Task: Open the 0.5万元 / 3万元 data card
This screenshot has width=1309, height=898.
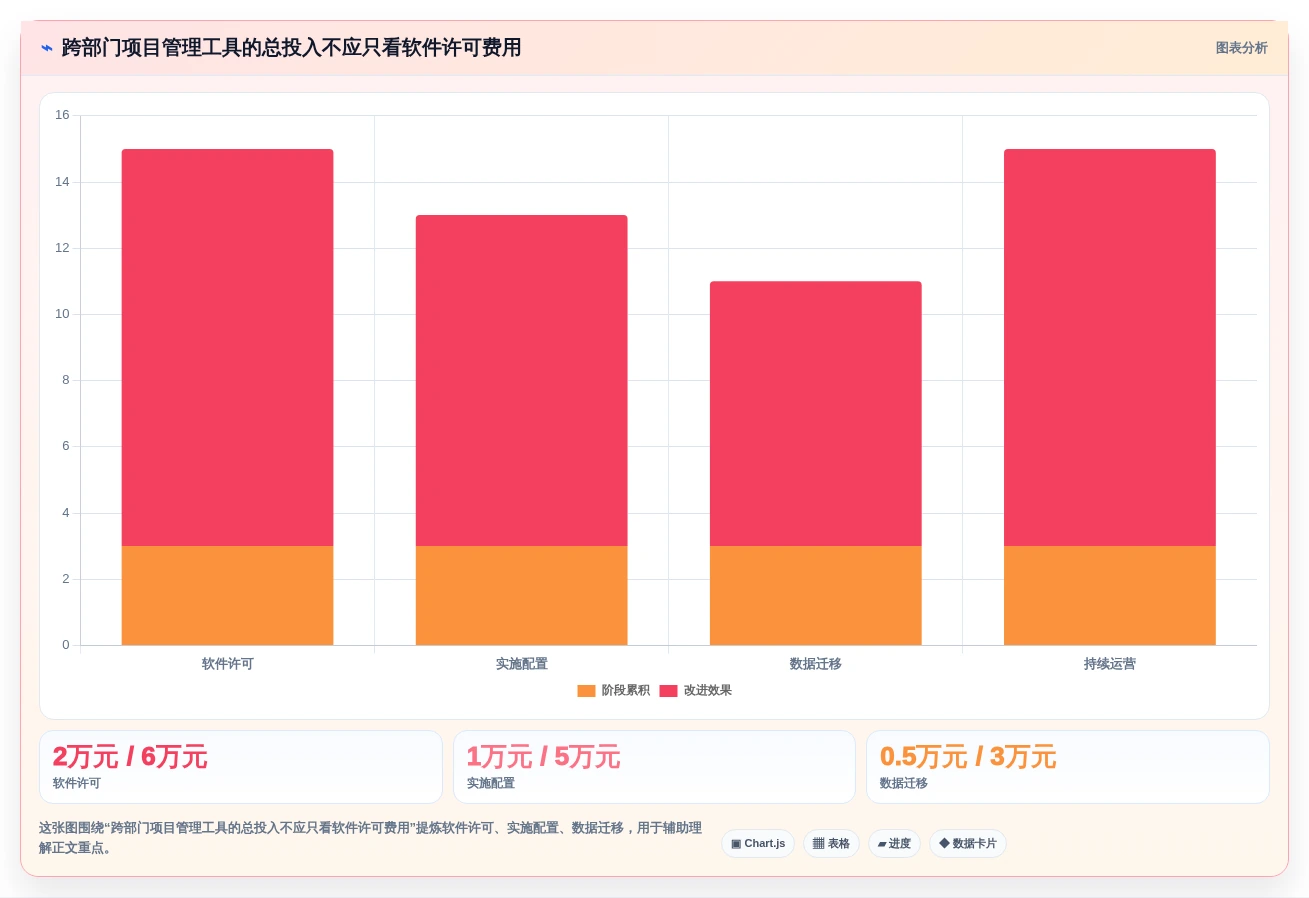Action: coord(1068,767)
